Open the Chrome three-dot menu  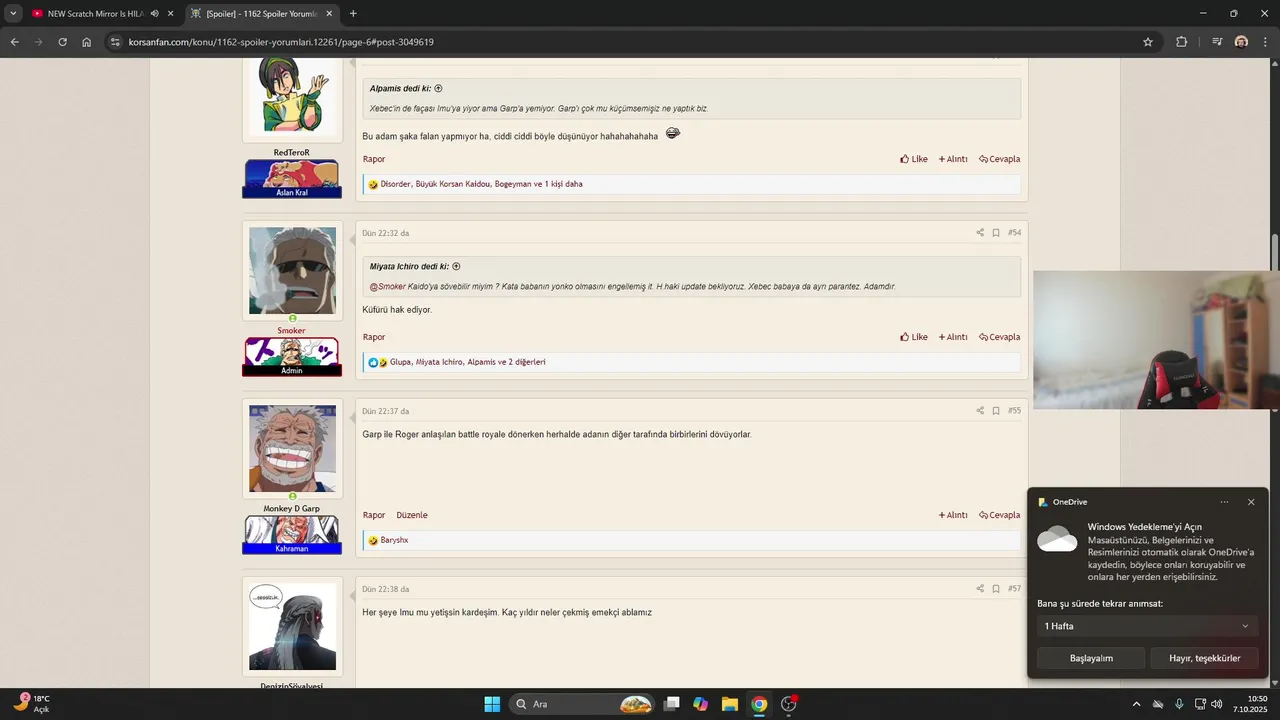click(x=1265, y=42)
